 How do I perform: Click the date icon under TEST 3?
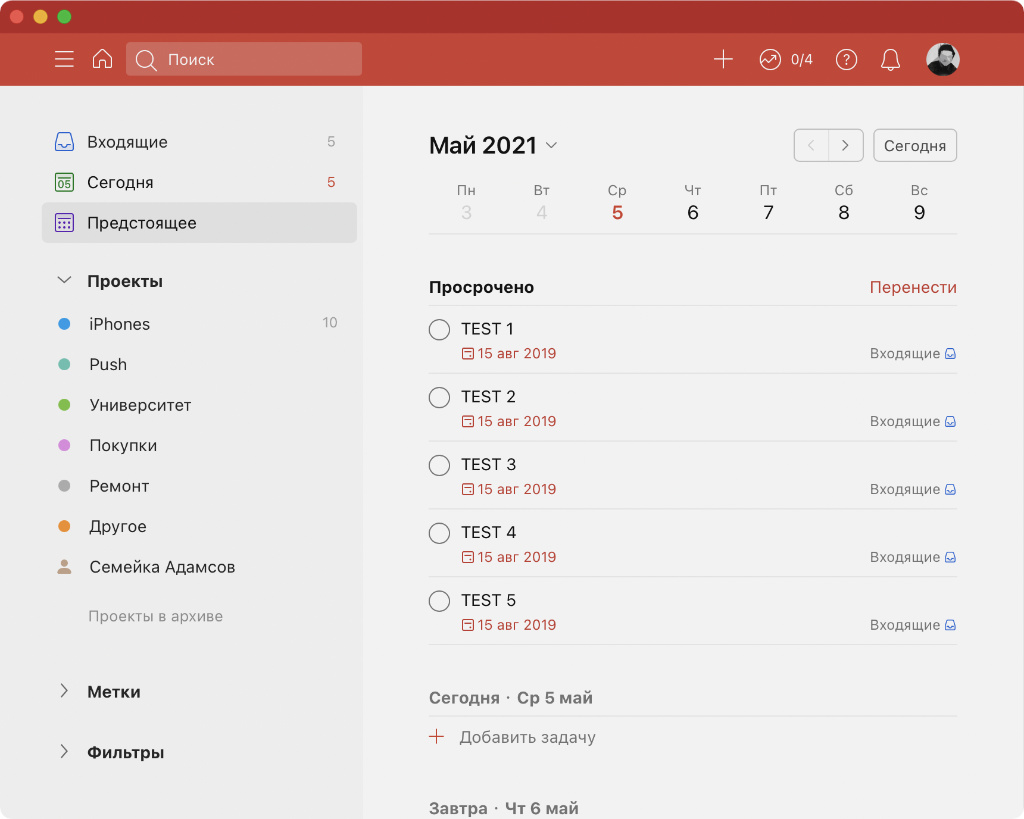click(468, 489)
